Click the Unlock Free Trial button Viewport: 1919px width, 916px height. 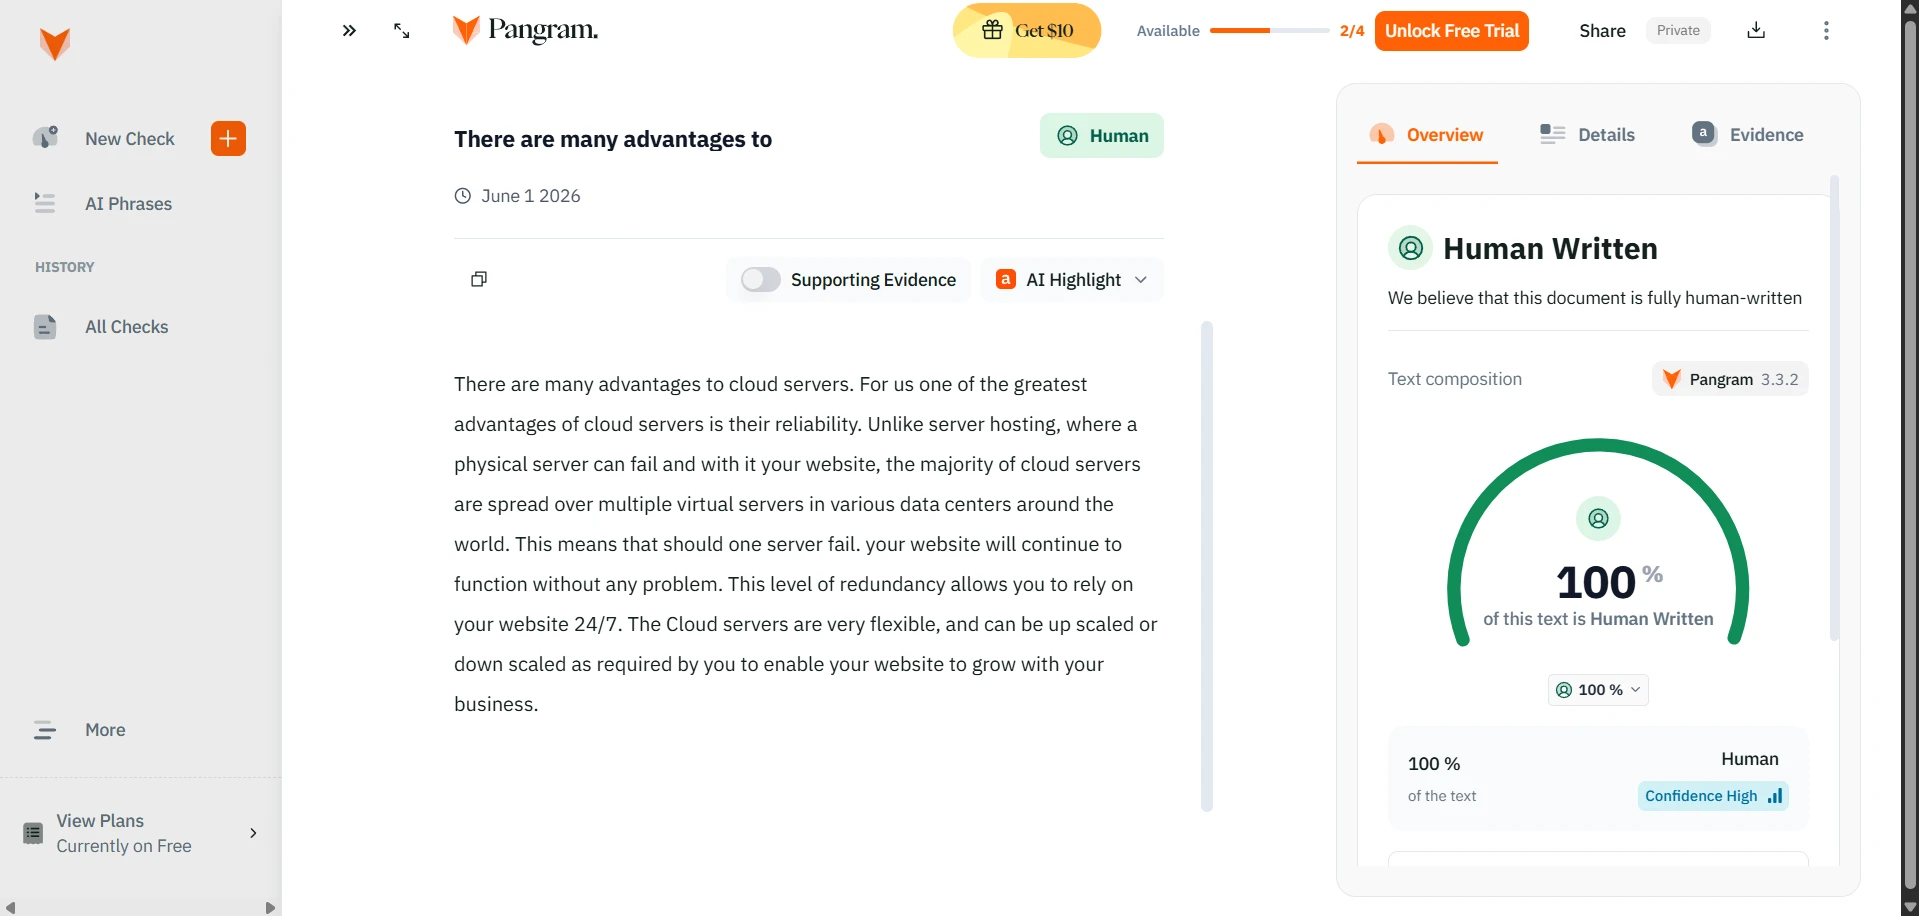(x=1451, y=31)
